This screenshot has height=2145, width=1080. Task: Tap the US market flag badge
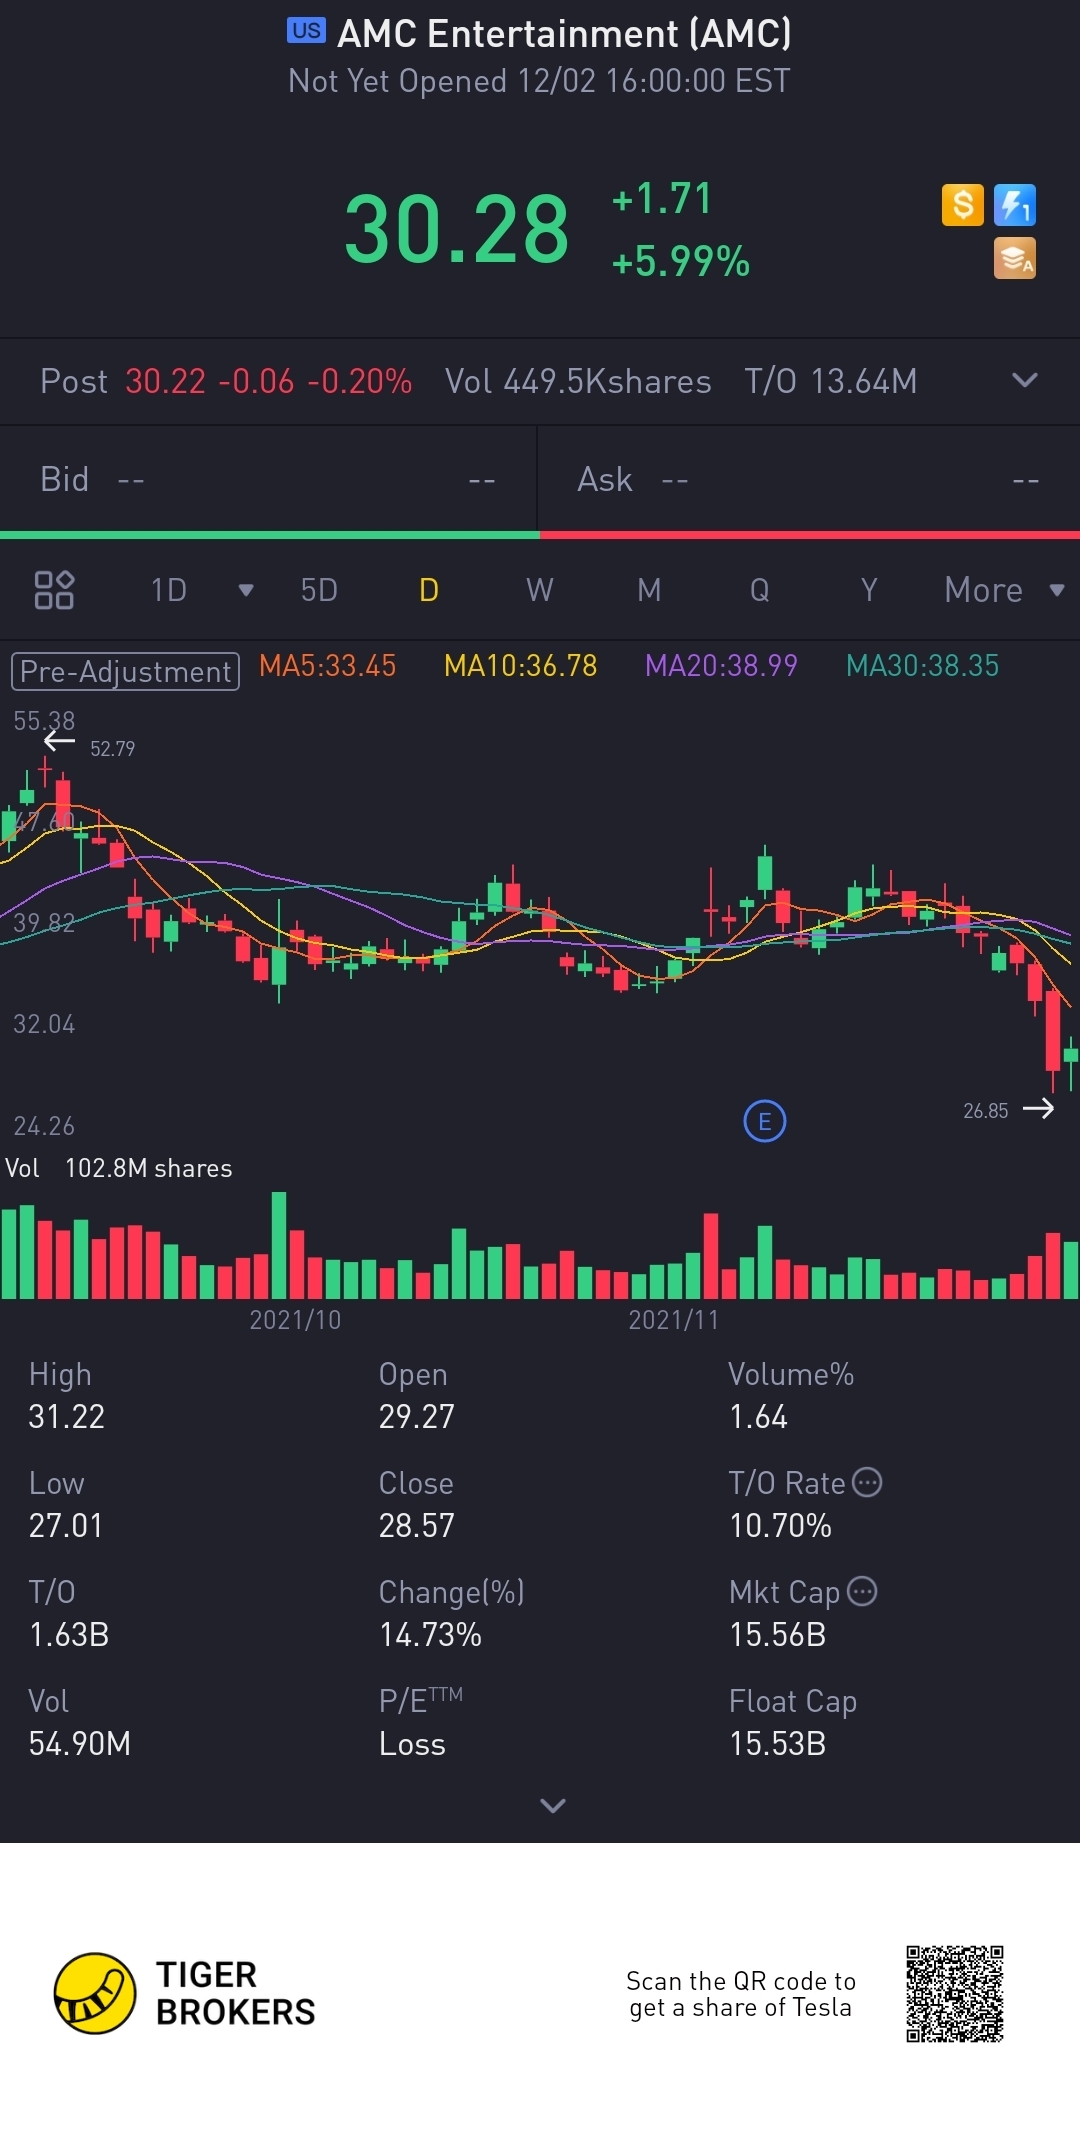(x=306, y=31)
